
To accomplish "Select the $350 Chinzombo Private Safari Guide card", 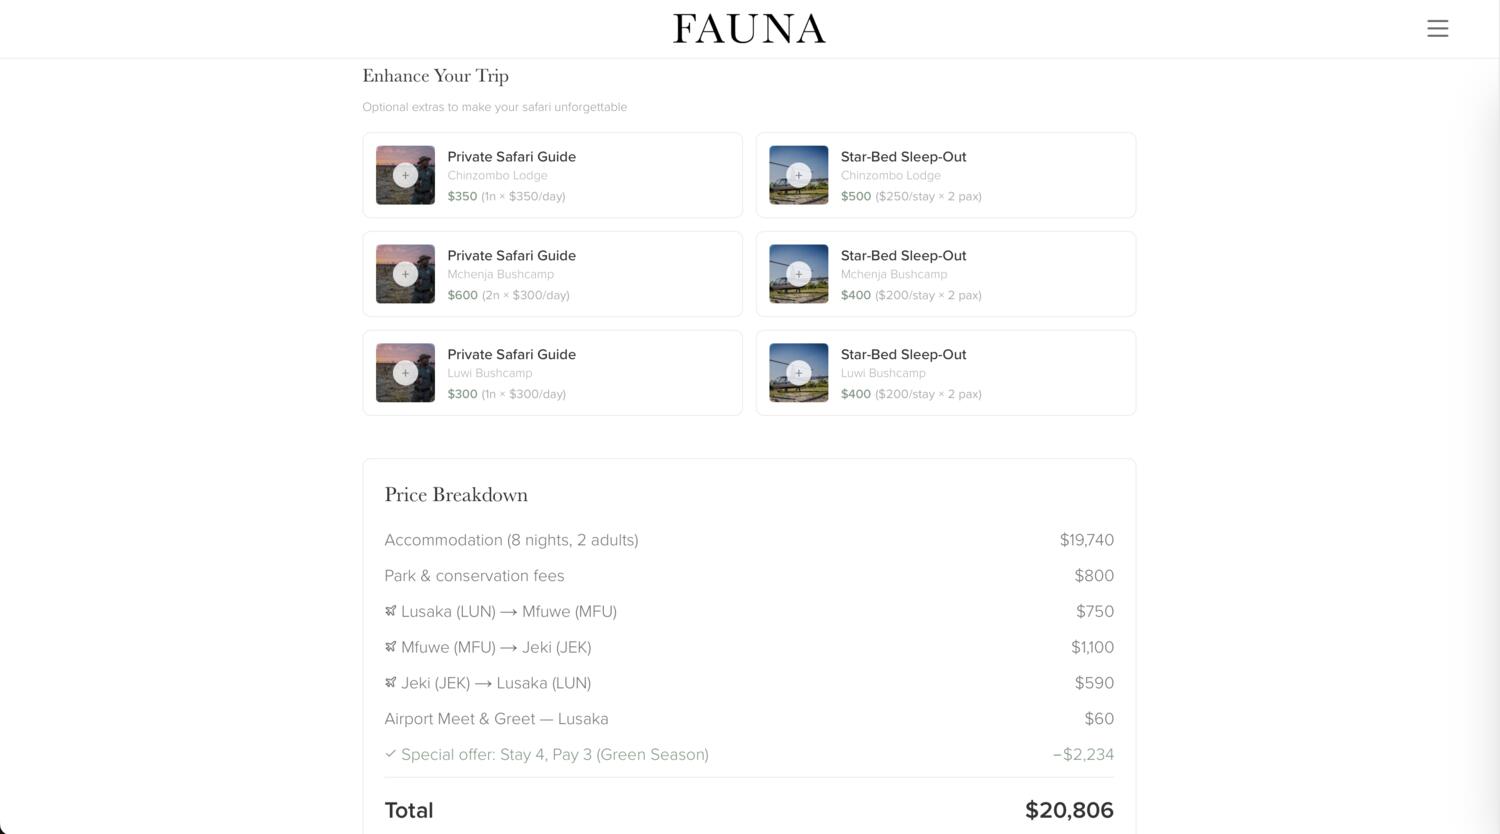I will pos(552,175).
